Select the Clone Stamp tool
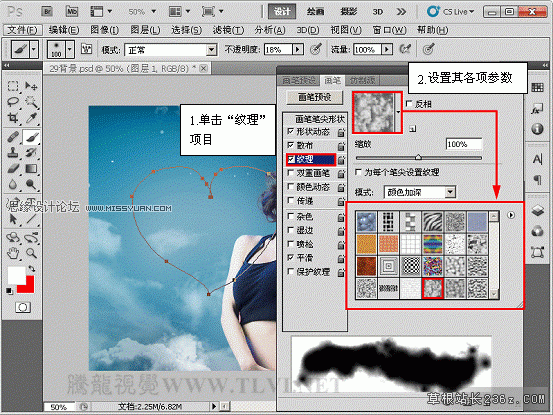 (13, 152)
